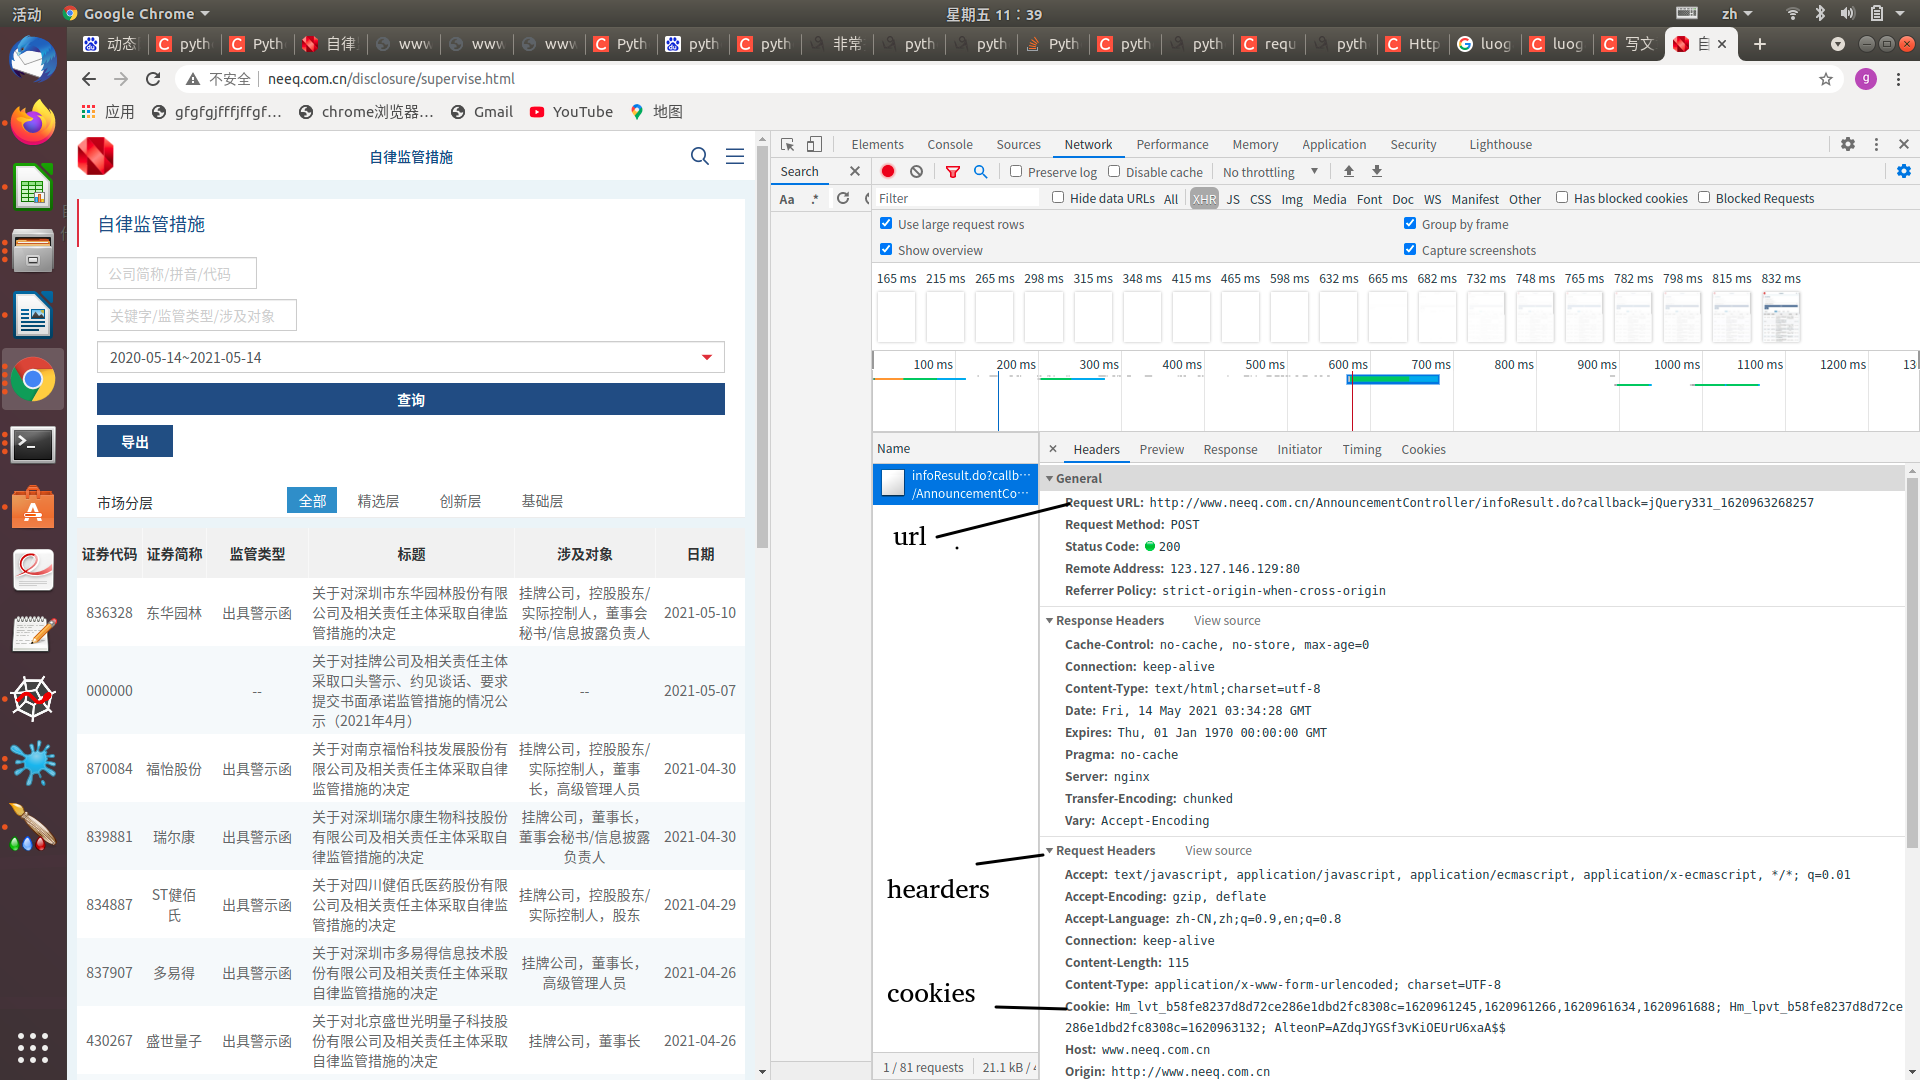Click the 查询 search button
Viewport: 1920px width, 1080px height.
click(410, 399)
